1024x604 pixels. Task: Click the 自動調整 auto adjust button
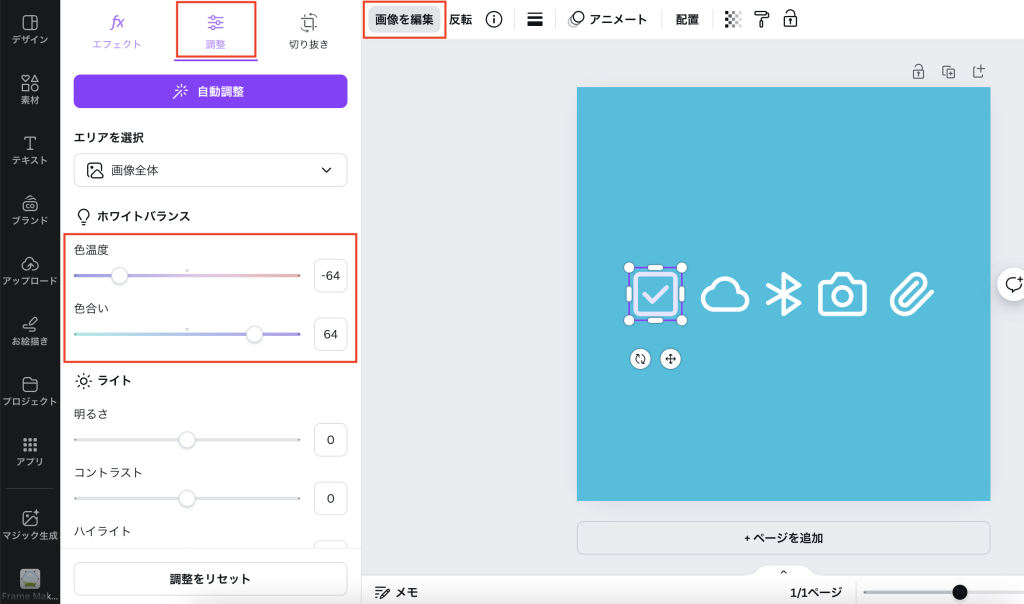click(210, 91)
